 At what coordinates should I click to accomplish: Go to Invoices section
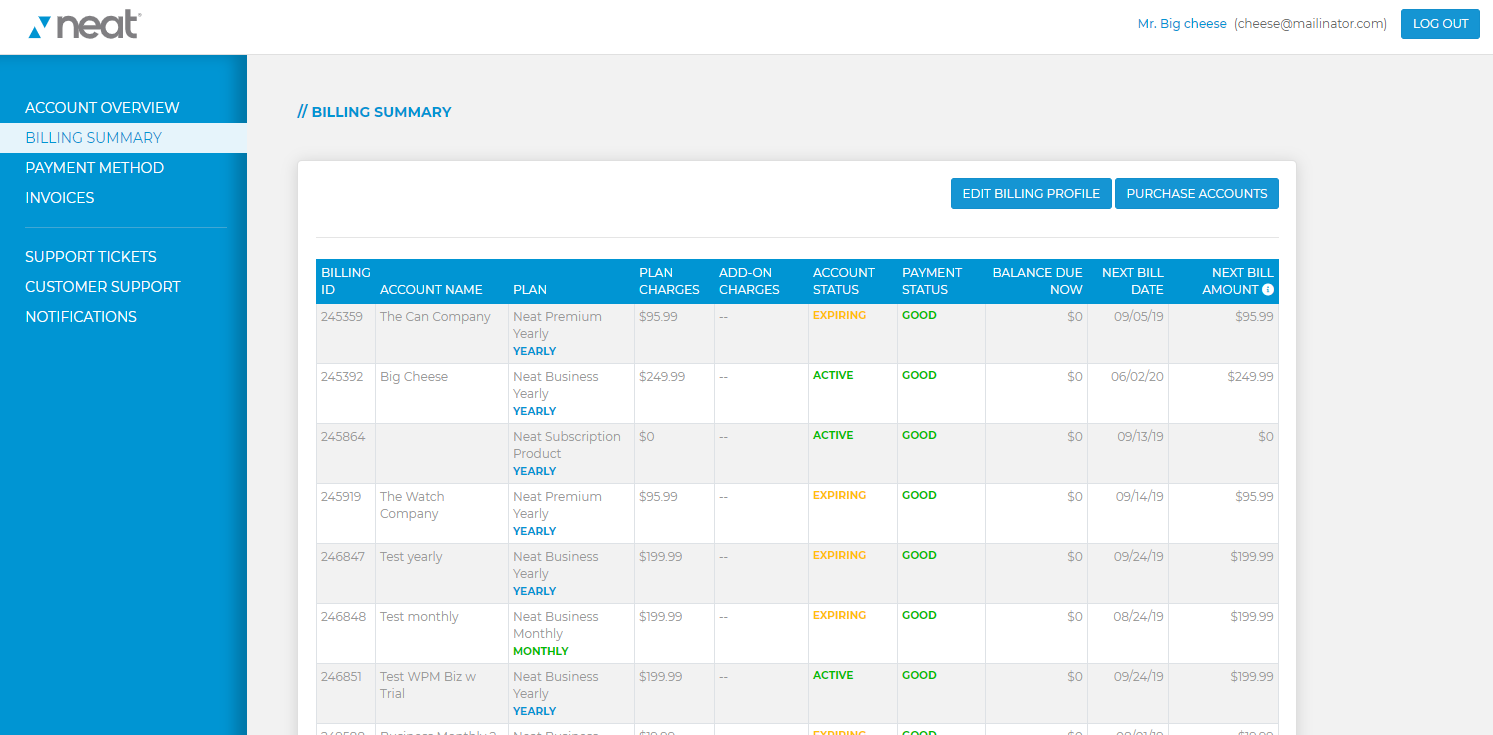(60, 198)
